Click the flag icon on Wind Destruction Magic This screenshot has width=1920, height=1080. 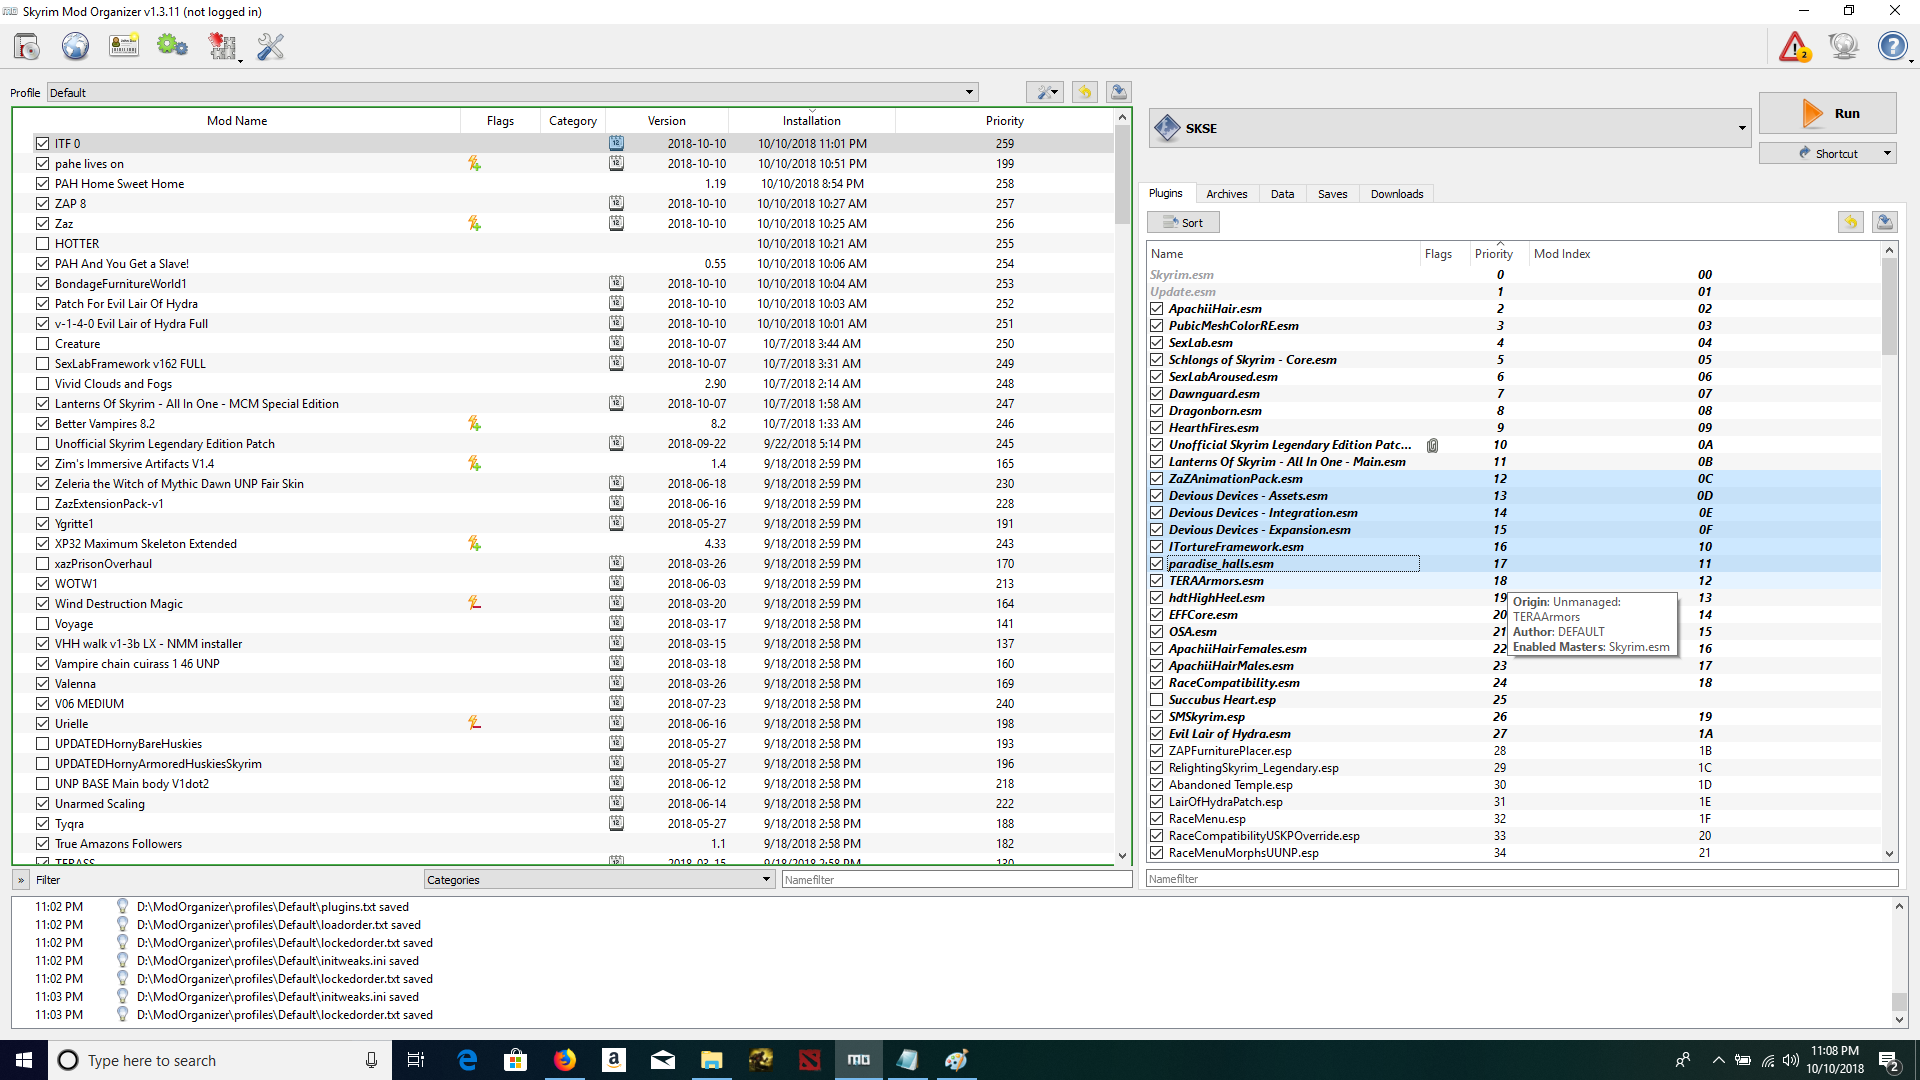(474, 603)
